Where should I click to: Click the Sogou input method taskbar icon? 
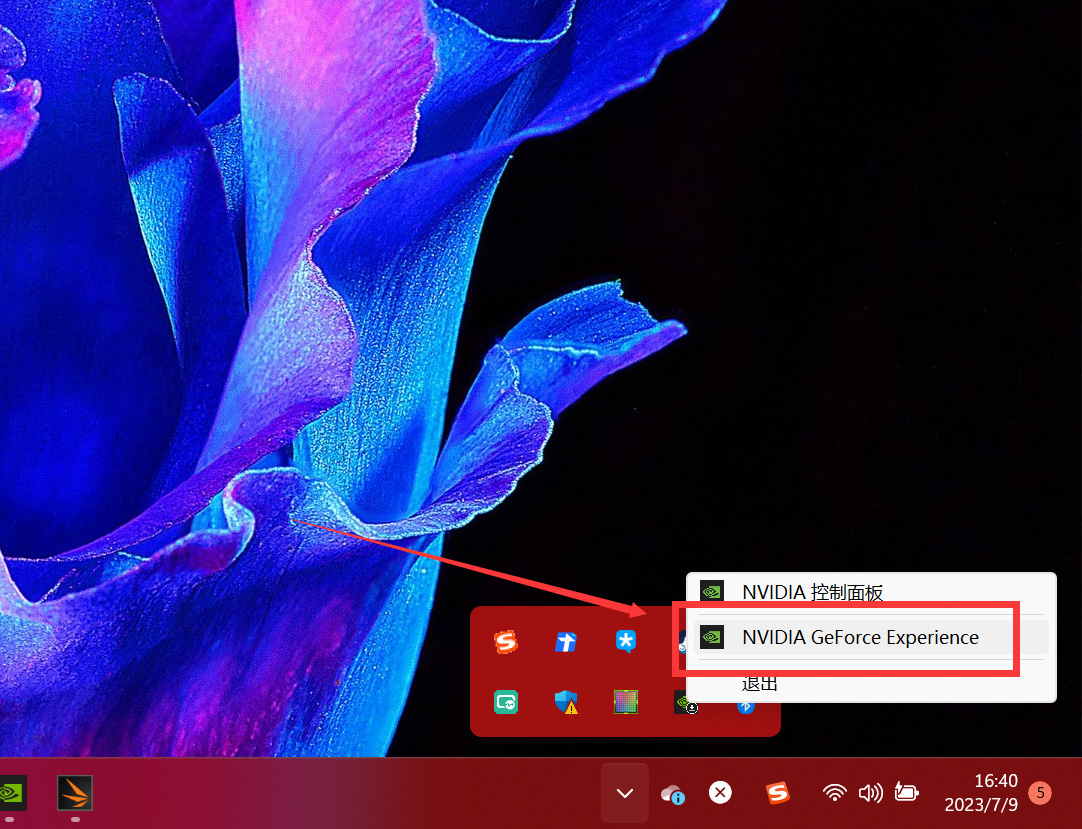(778, 793)
